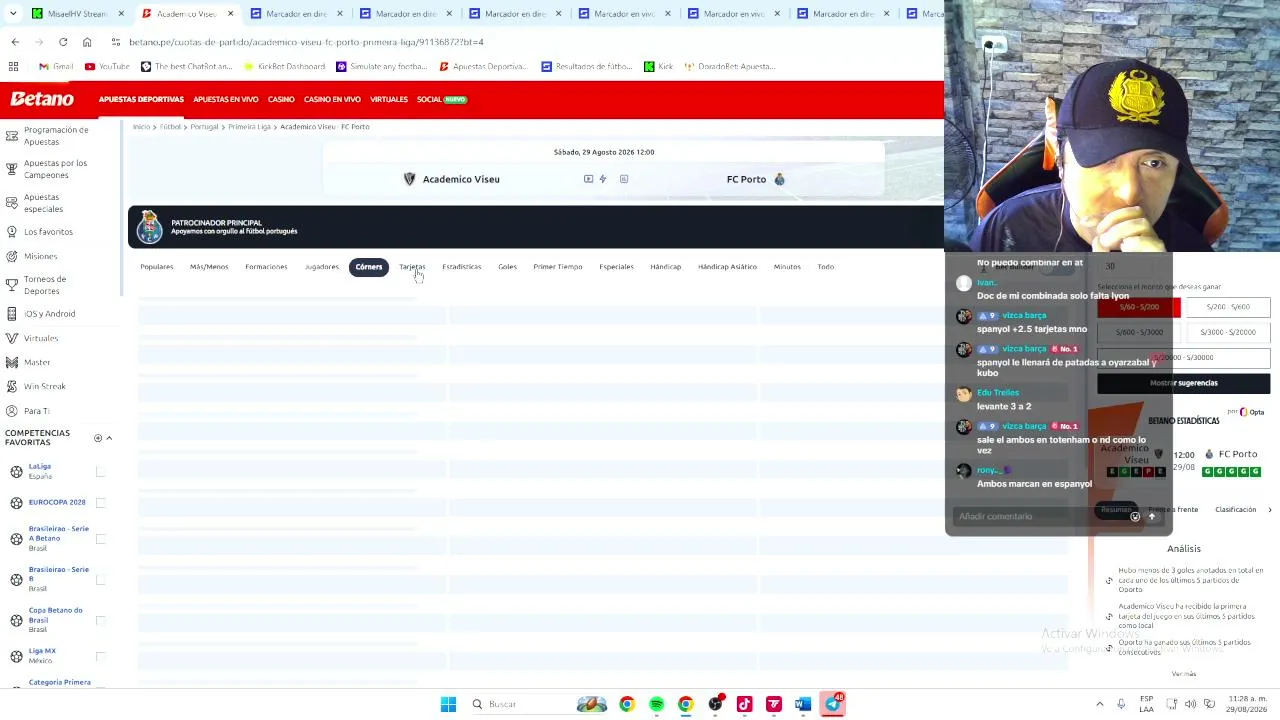The width and height of the screenshot is (1280, 720).
Task: Check the EUROCOPA 2028 checkbox
Action: point(100,502)
